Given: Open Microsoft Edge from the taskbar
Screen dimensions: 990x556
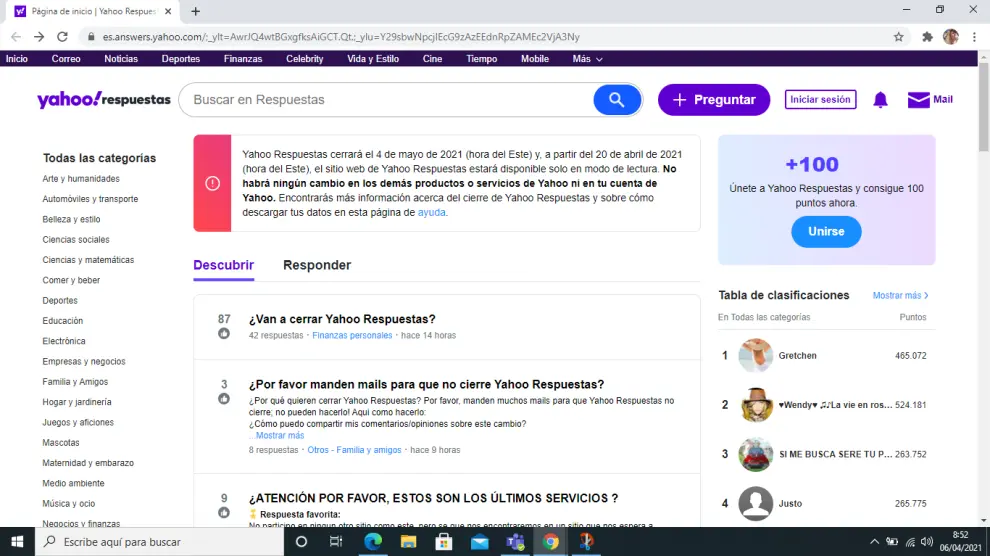Looking at the screenshot, I should click(x=373, y=542).
